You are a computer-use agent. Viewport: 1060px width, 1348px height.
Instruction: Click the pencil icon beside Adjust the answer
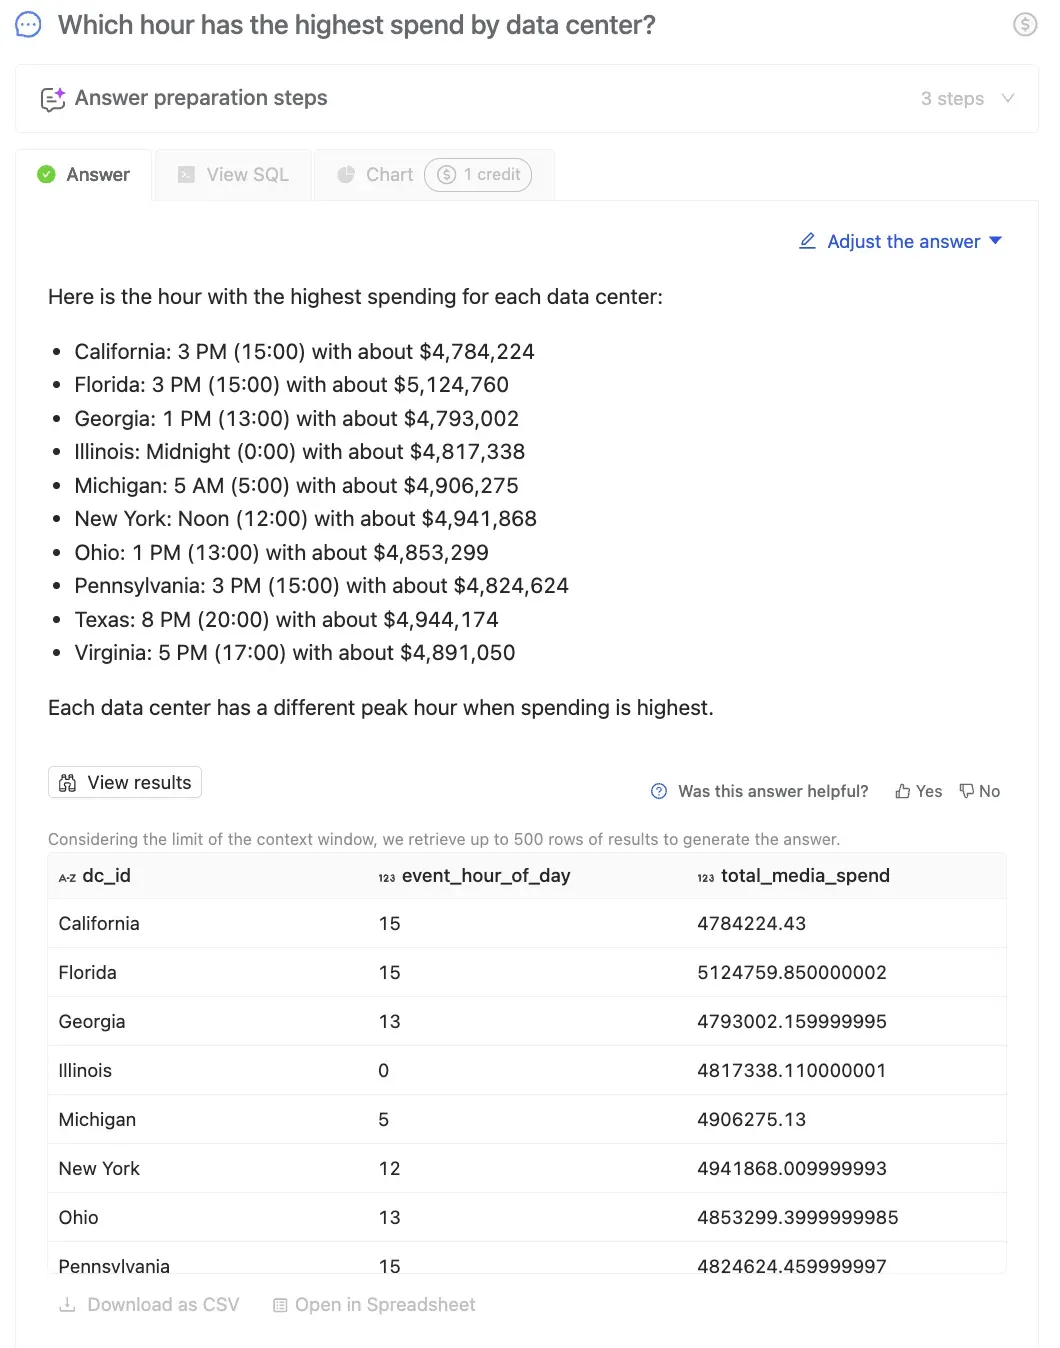[x=808, y=241]
